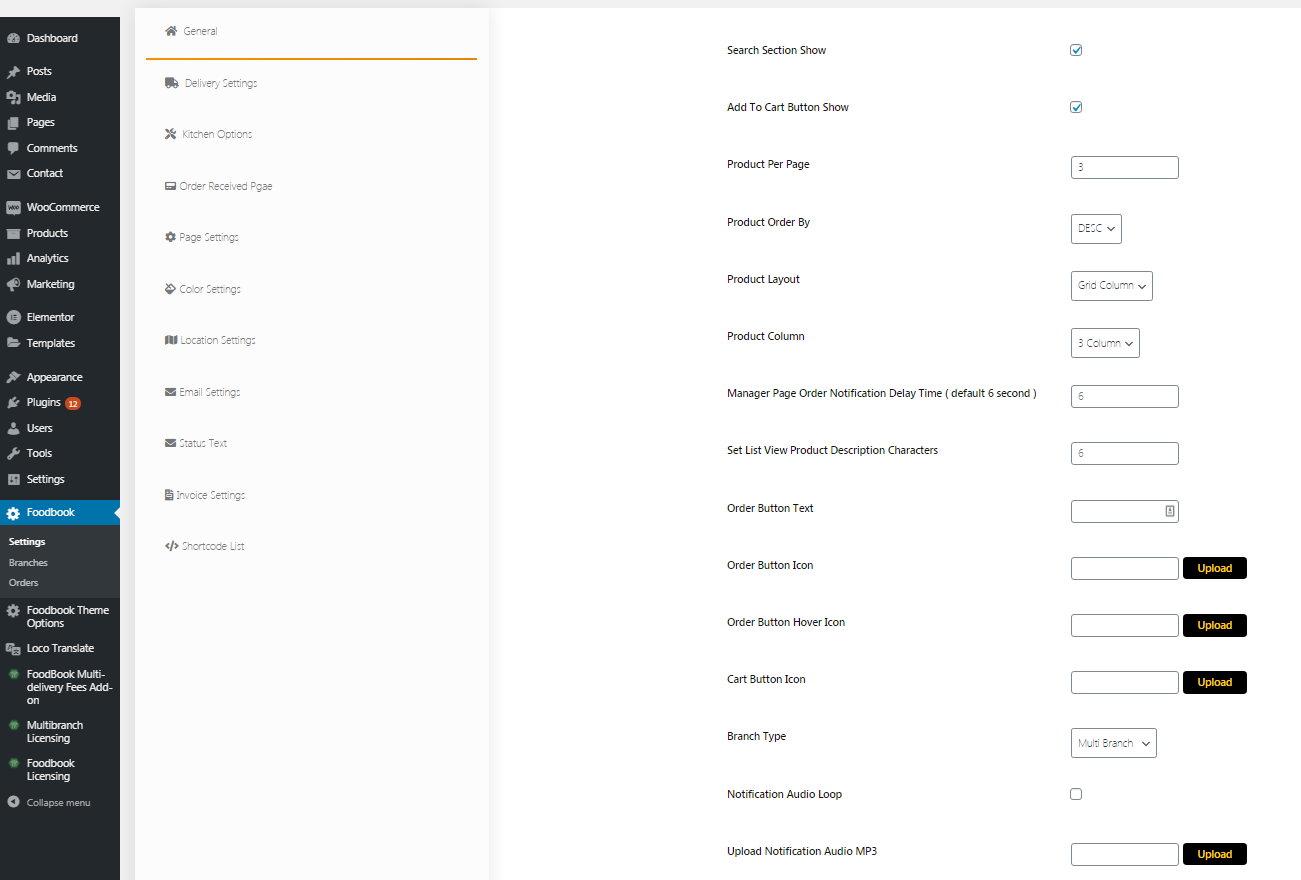Focus the Product Per Page field

[x=1124, y=168]
